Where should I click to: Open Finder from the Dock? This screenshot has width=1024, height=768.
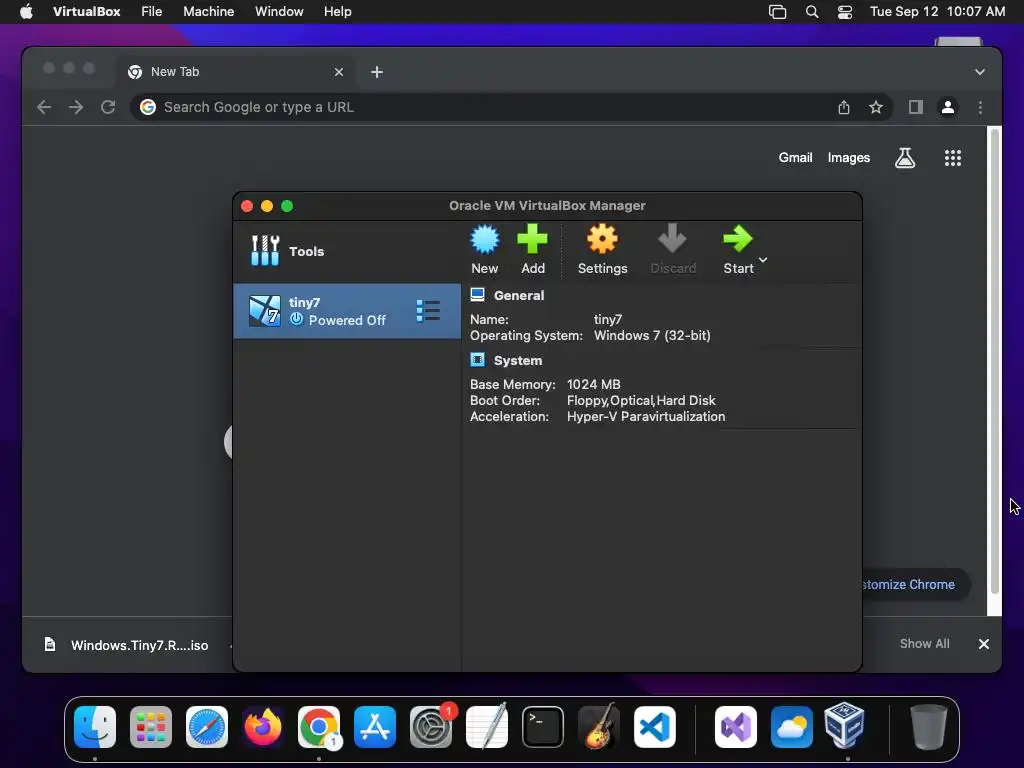tap(95, 727)
